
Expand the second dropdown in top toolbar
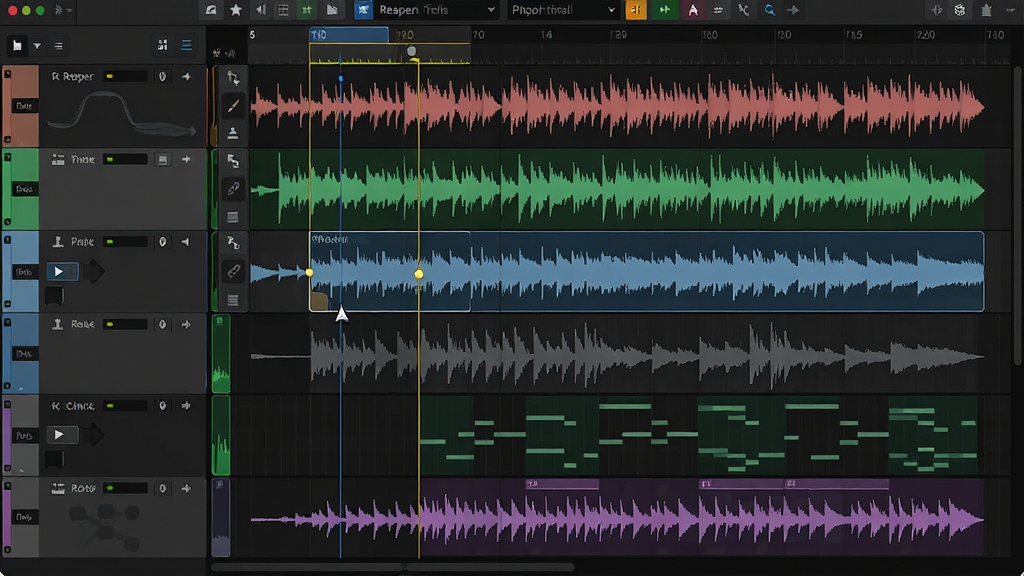point(563,10)
